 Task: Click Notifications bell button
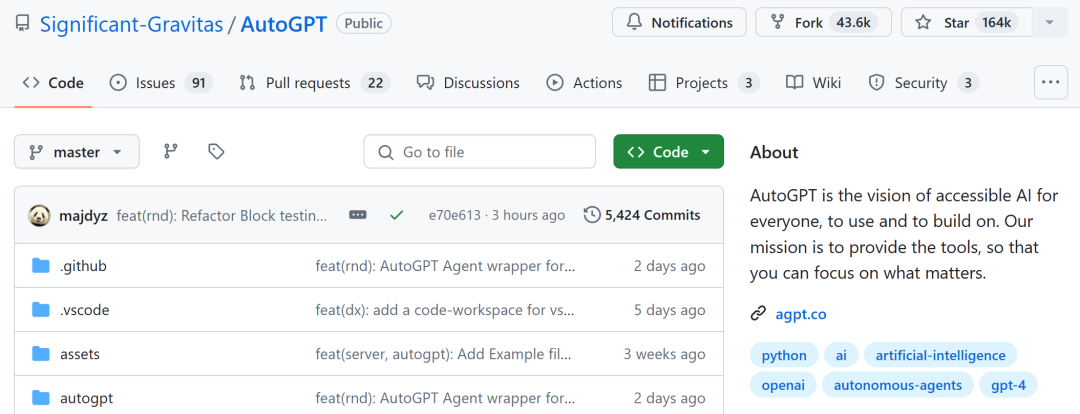click(x=679, y=23)
